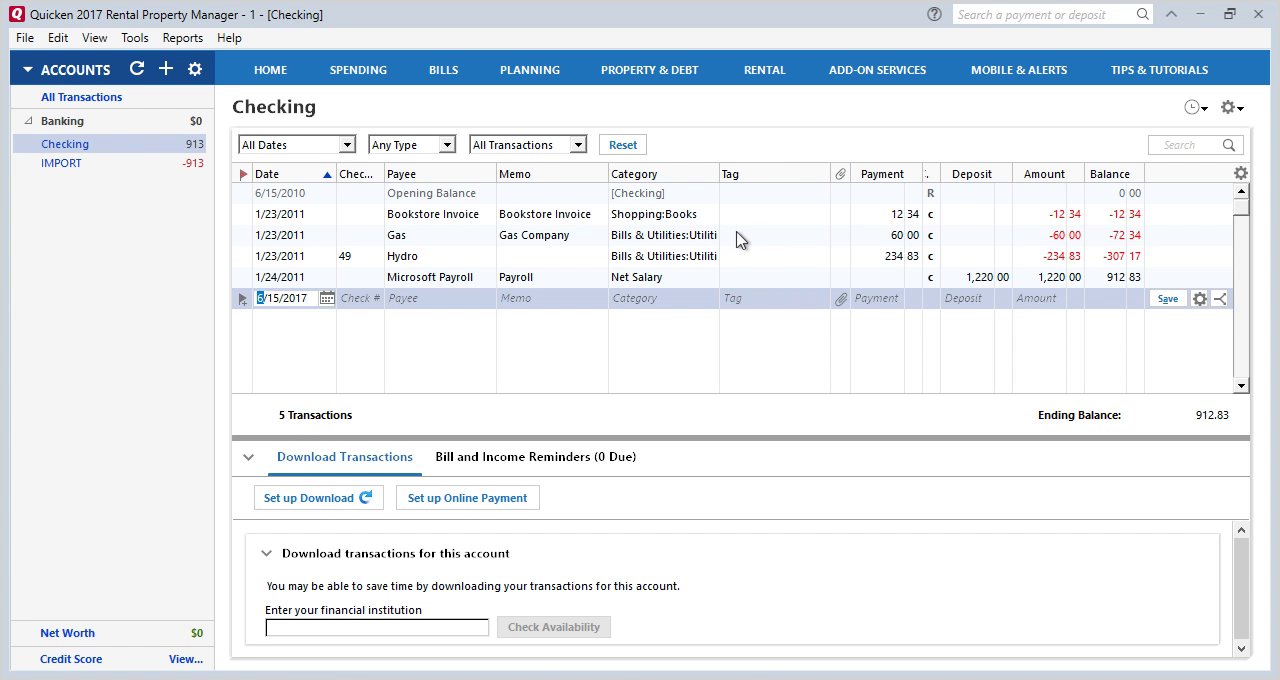The width and height of the screenshot is (1280, 680).
Task: Split the new transaction with split icon
Action: click(x=1219, y=298)
